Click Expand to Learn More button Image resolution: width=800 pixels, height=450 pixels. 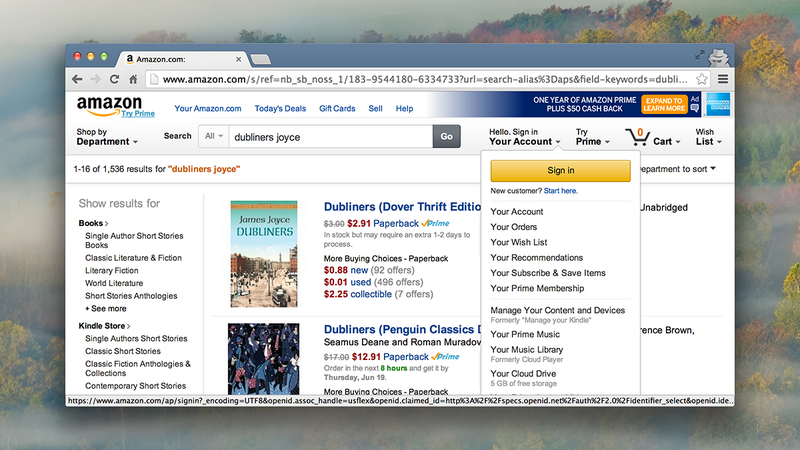[663, 105]
